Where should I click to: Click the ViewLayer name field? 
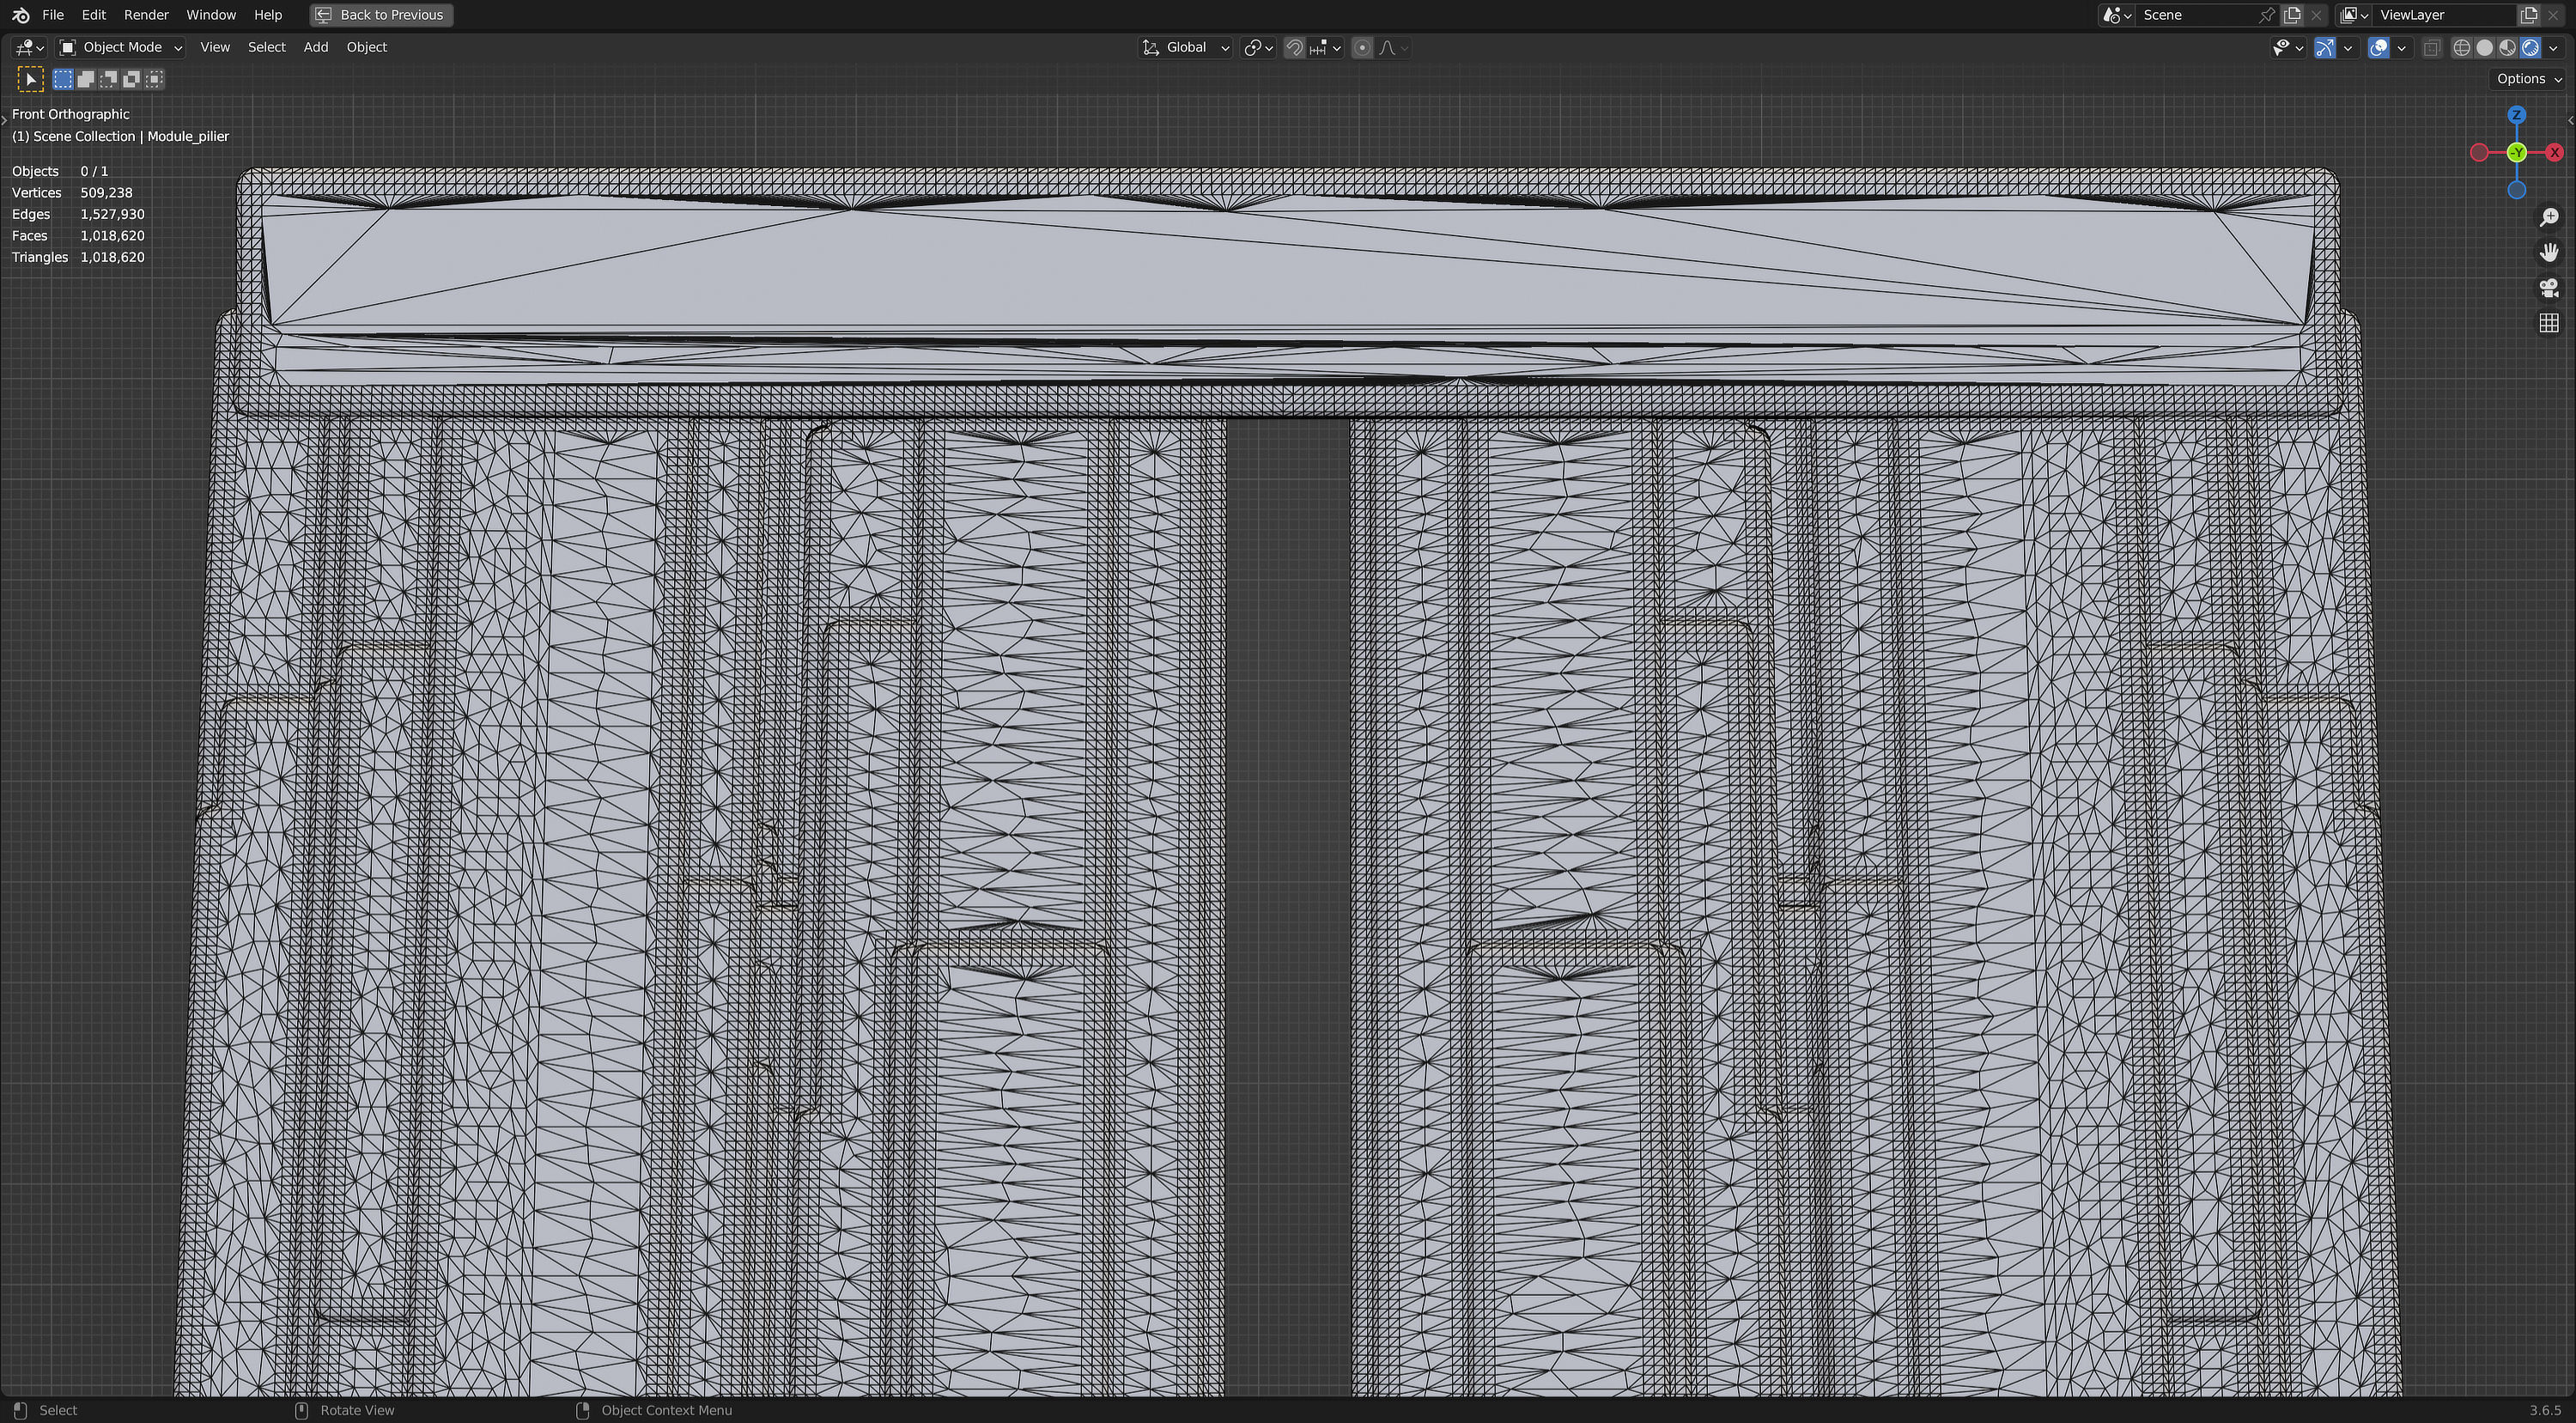click(2445, 15)
